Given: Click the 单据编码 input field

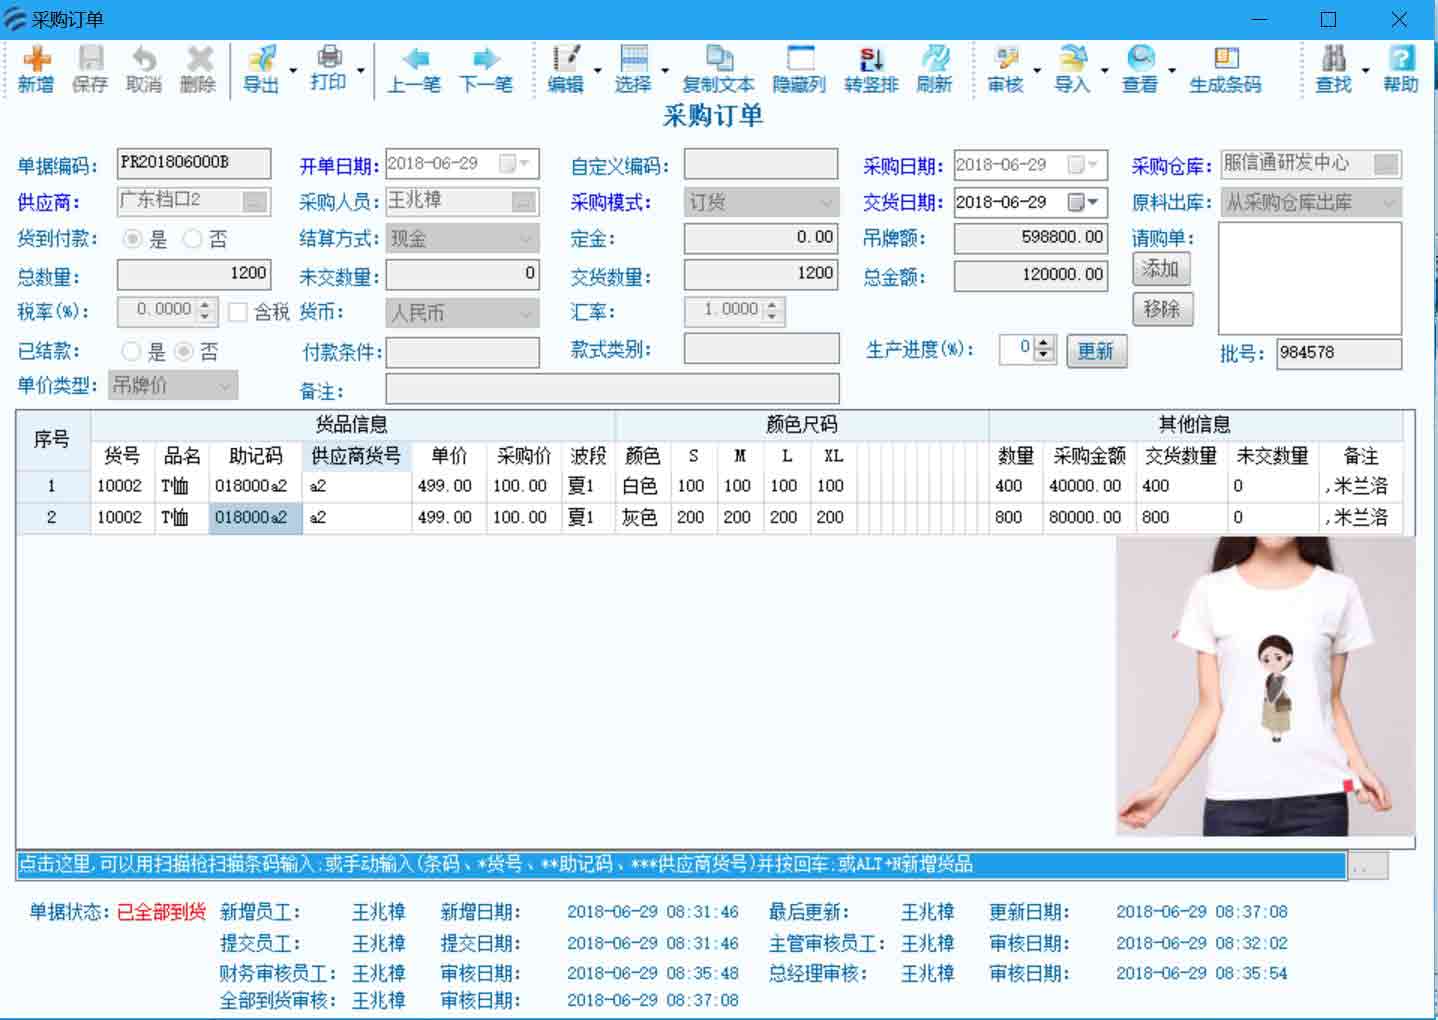Looking at the screenshot, I should (x=194, y=163).
